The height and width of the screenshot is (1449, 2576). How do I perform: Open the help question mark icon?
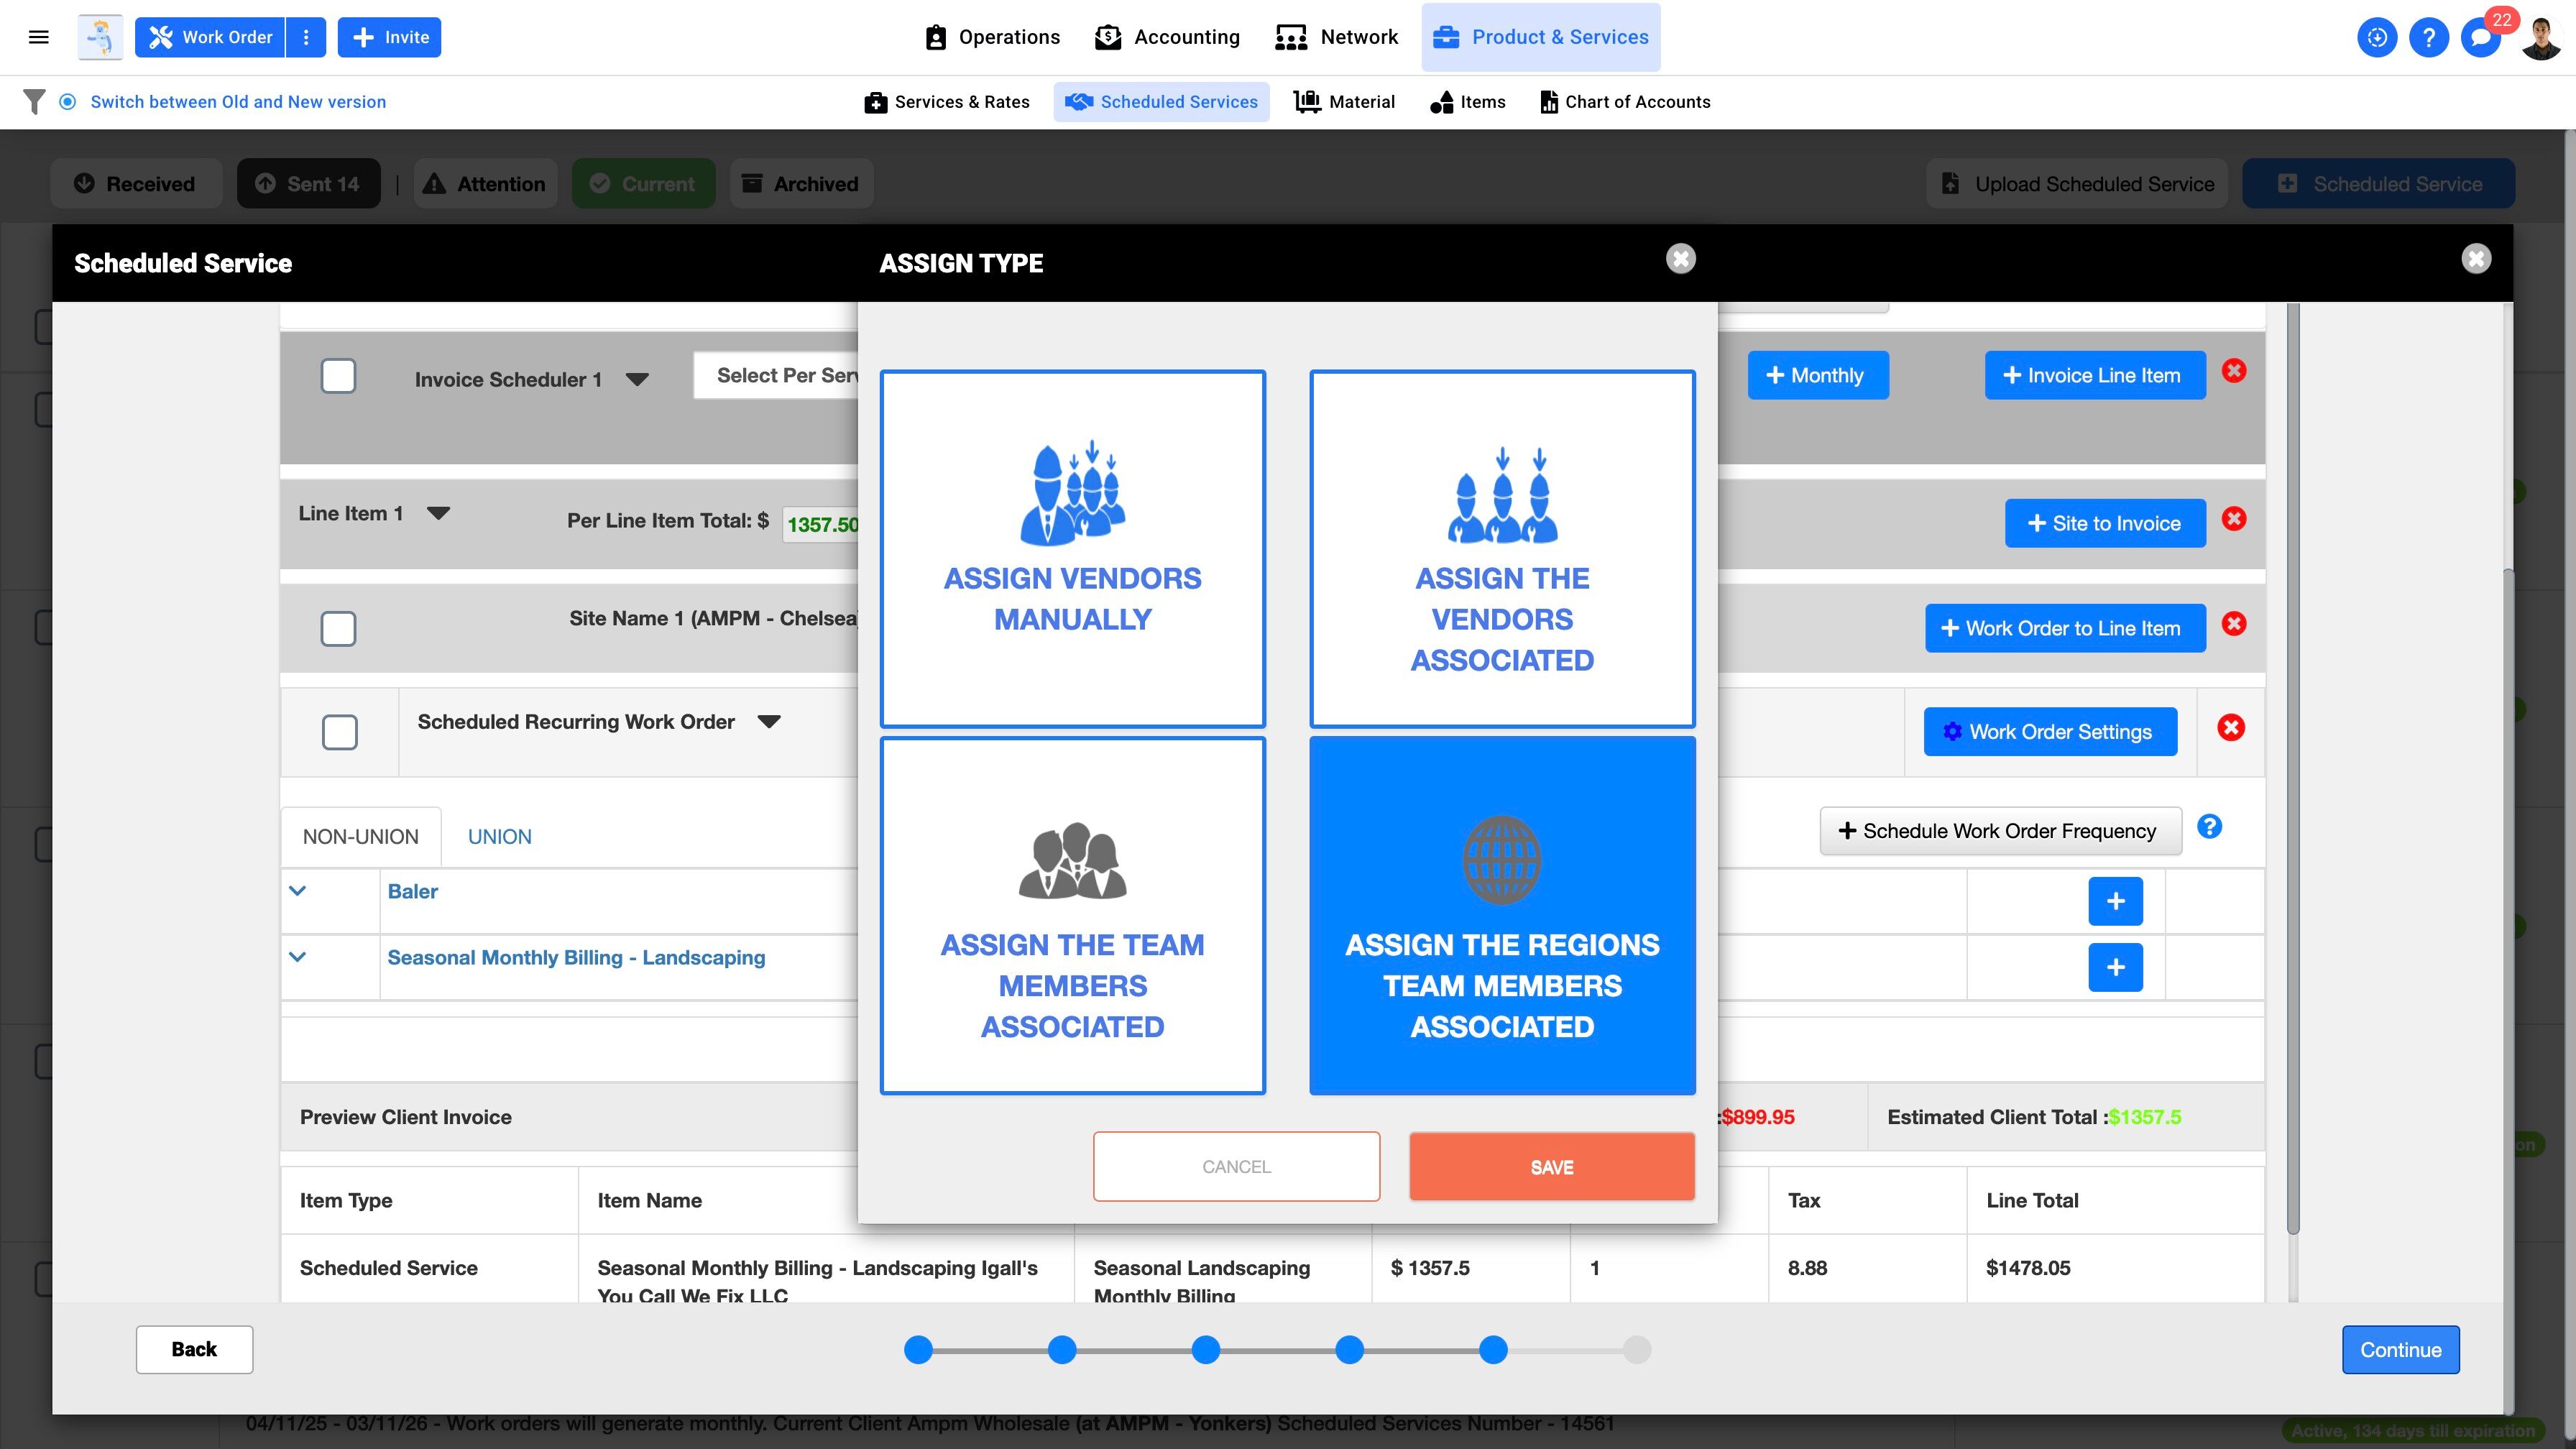(x=2428, y=37)
